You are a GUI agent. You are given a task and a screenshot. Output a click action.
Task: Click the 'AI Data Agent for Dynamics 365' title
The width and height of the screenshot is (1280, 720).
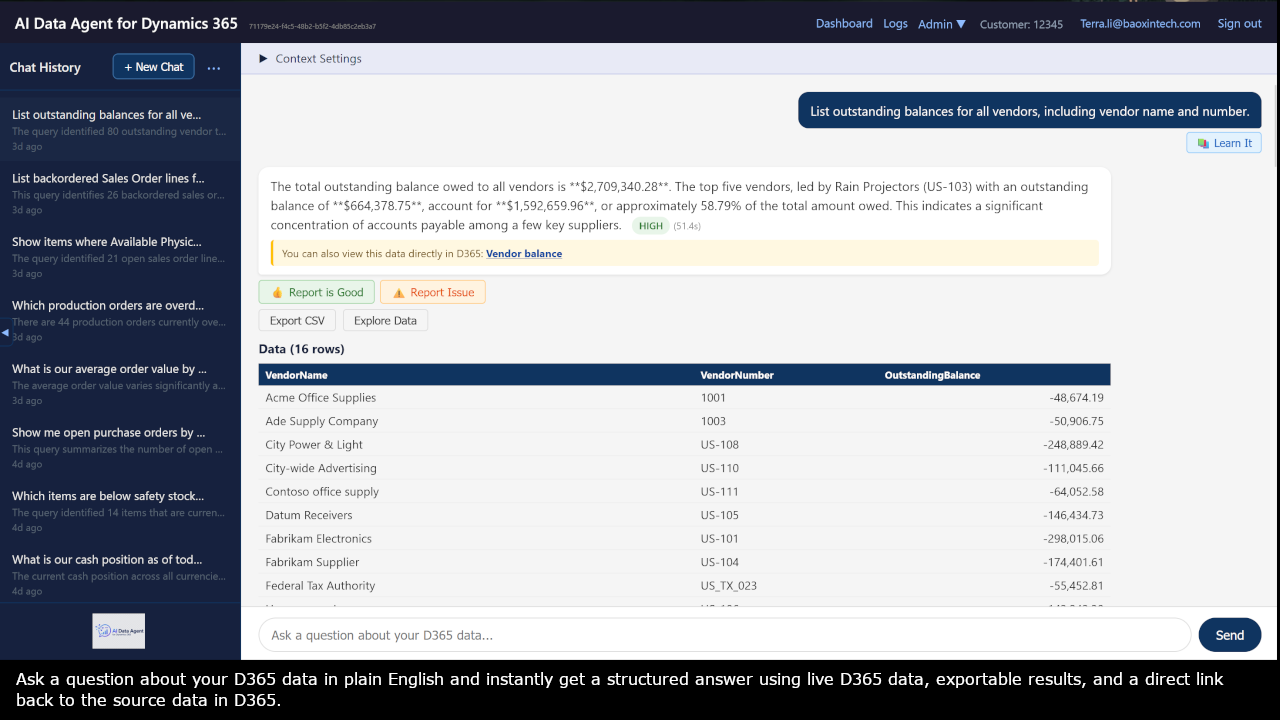pyautogui.click(x=126, y=23)
